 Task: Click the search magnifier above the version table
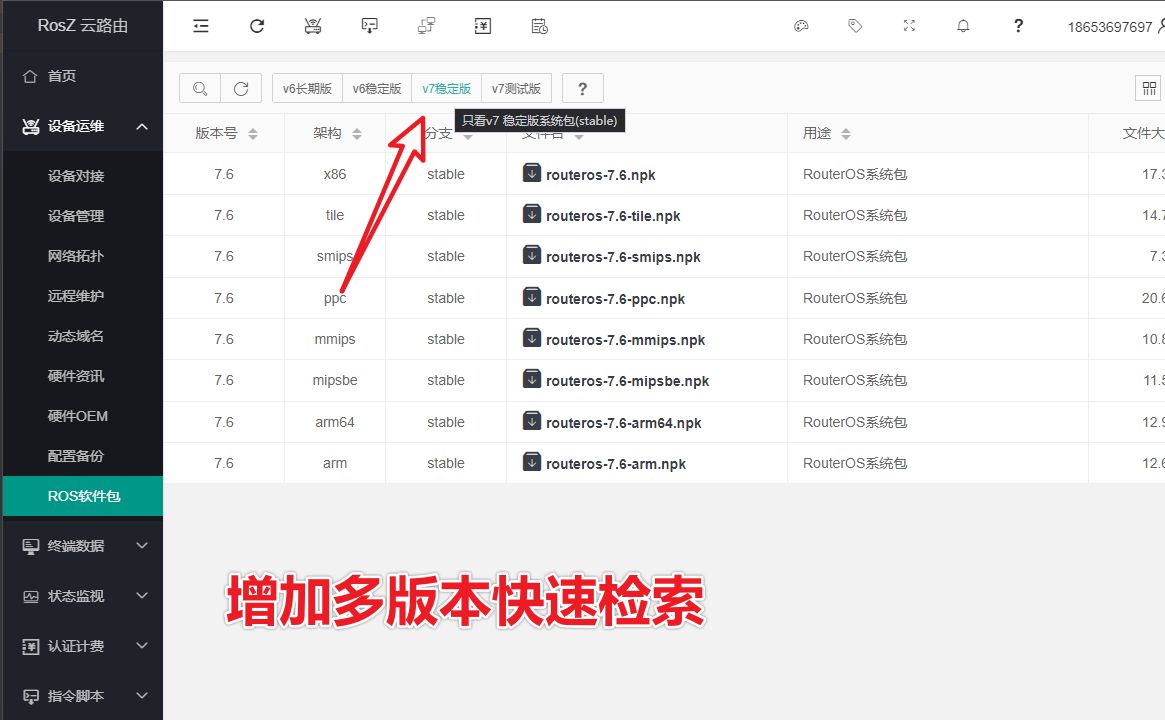coord(199,88)
